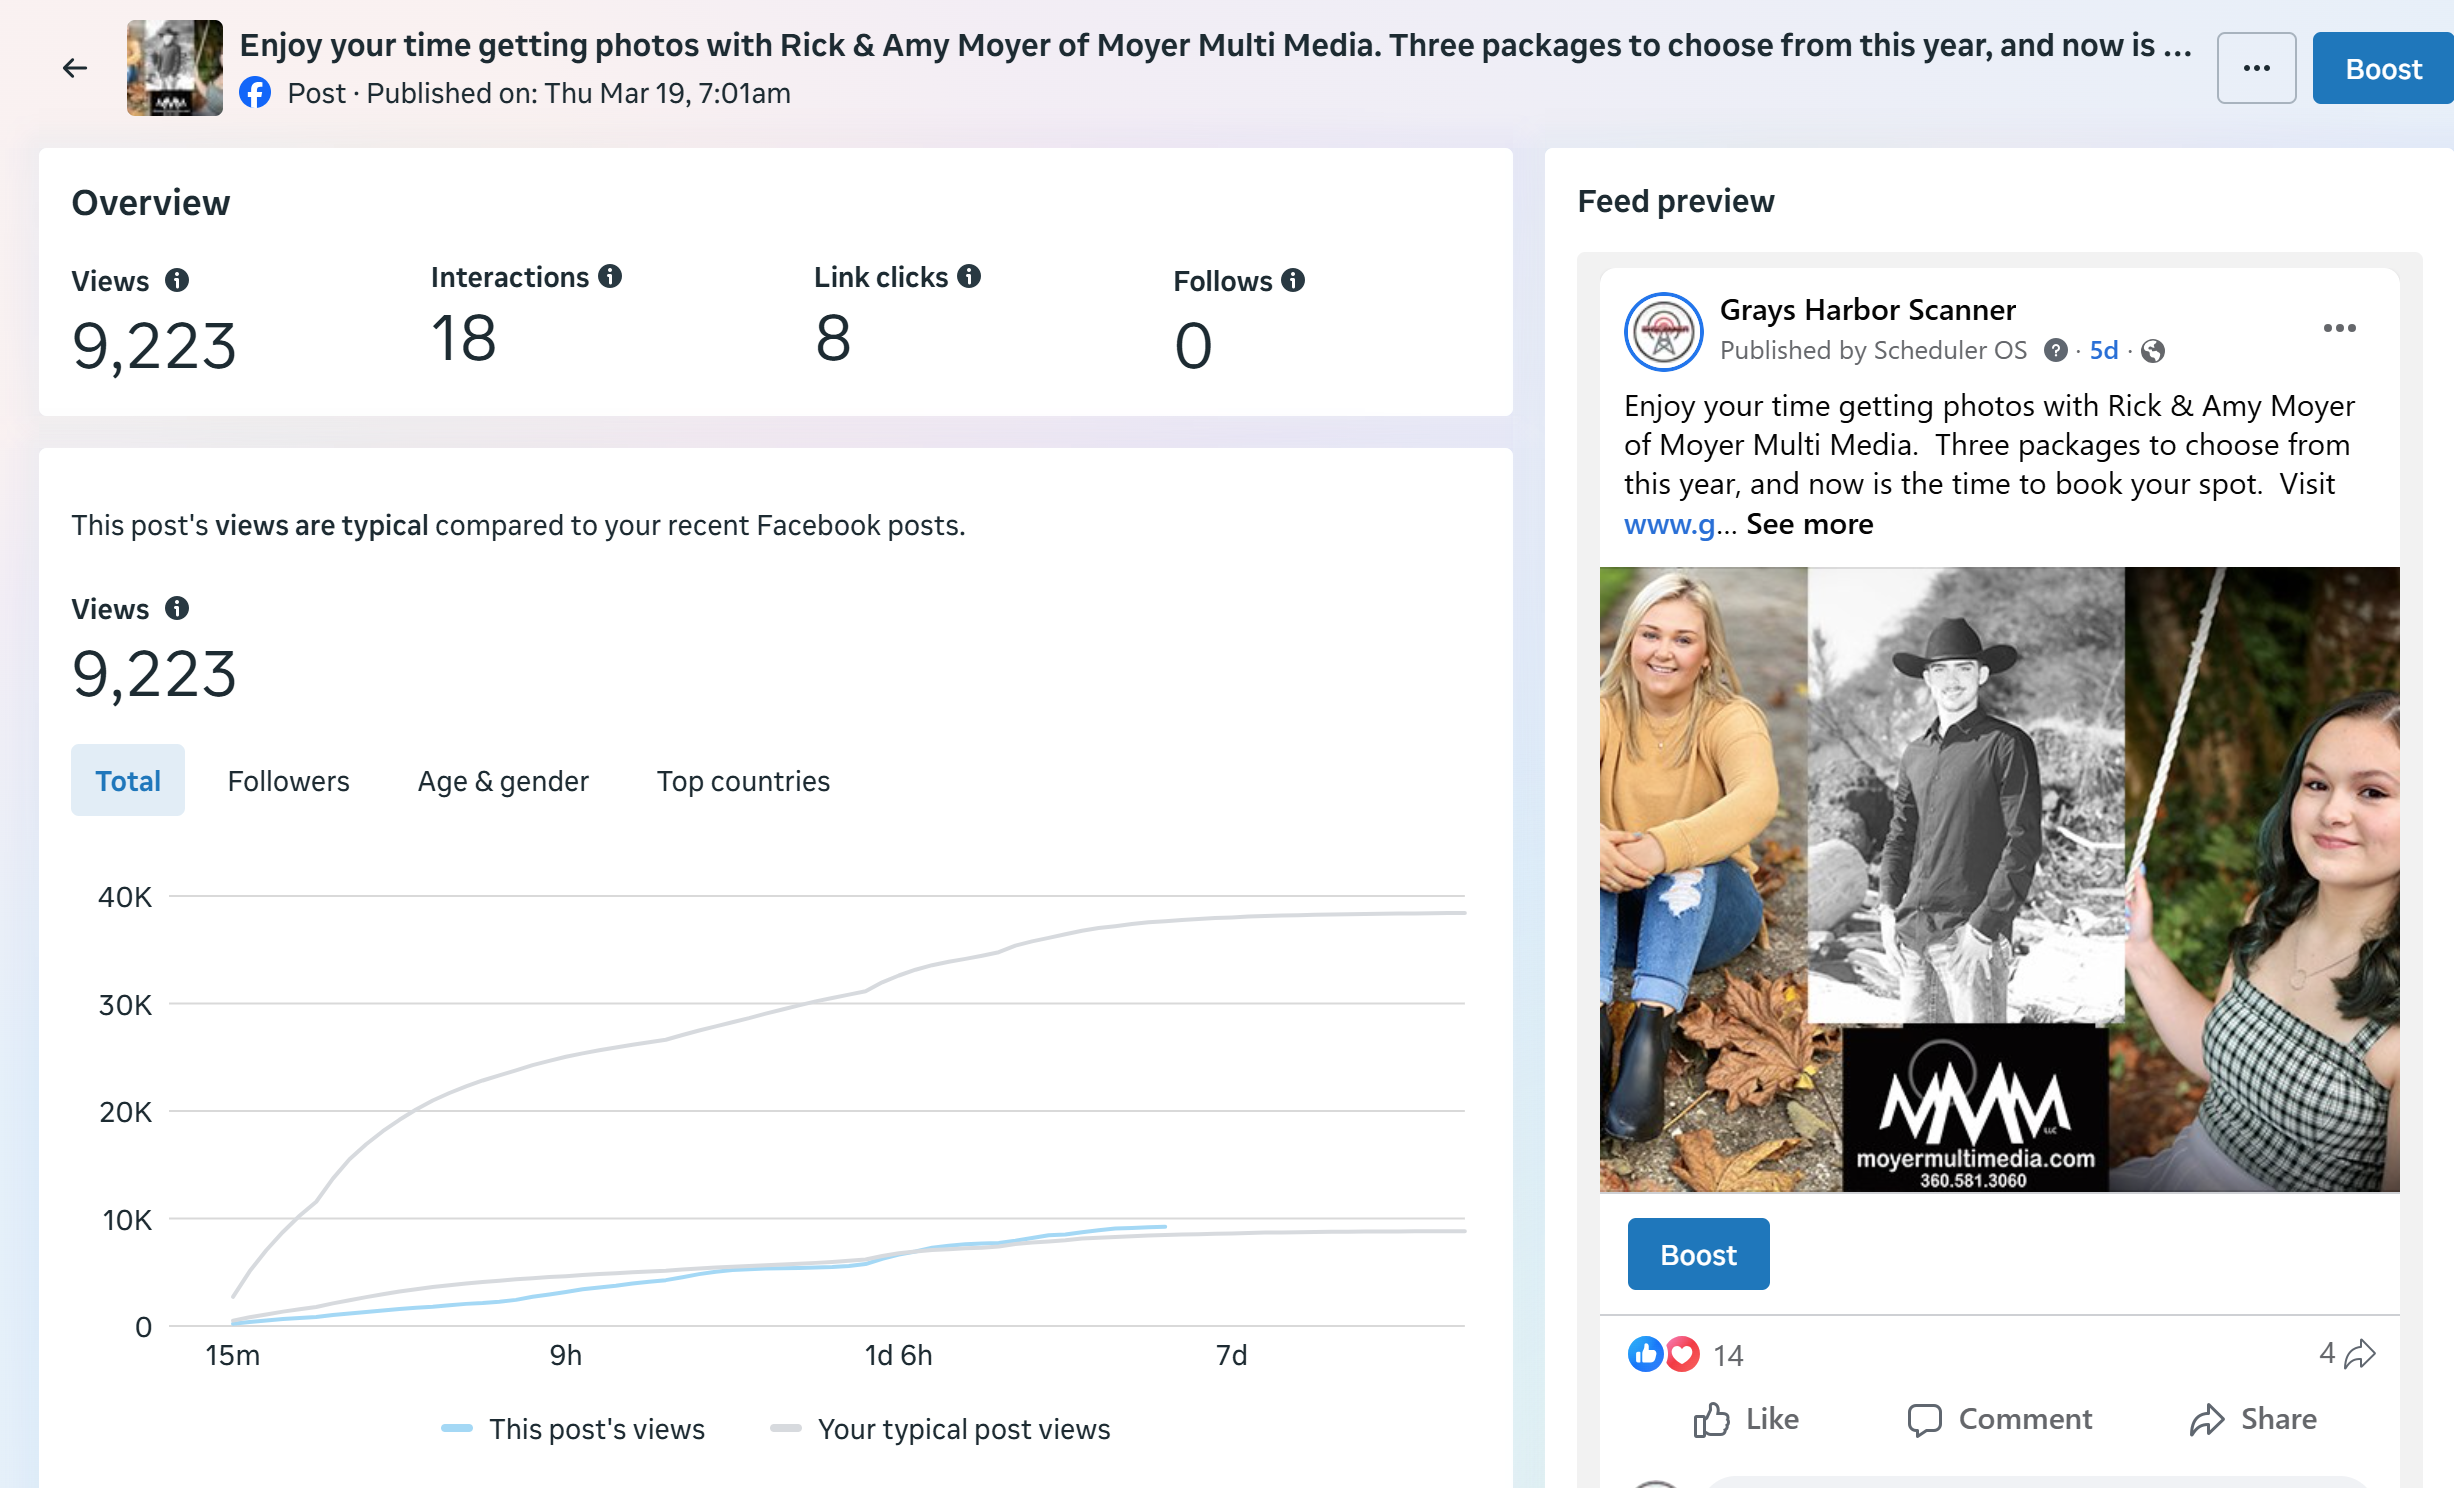Screen dimensions: 2454x1488
Task: Switch to the Followers tab
Action: tap(288, 781)
